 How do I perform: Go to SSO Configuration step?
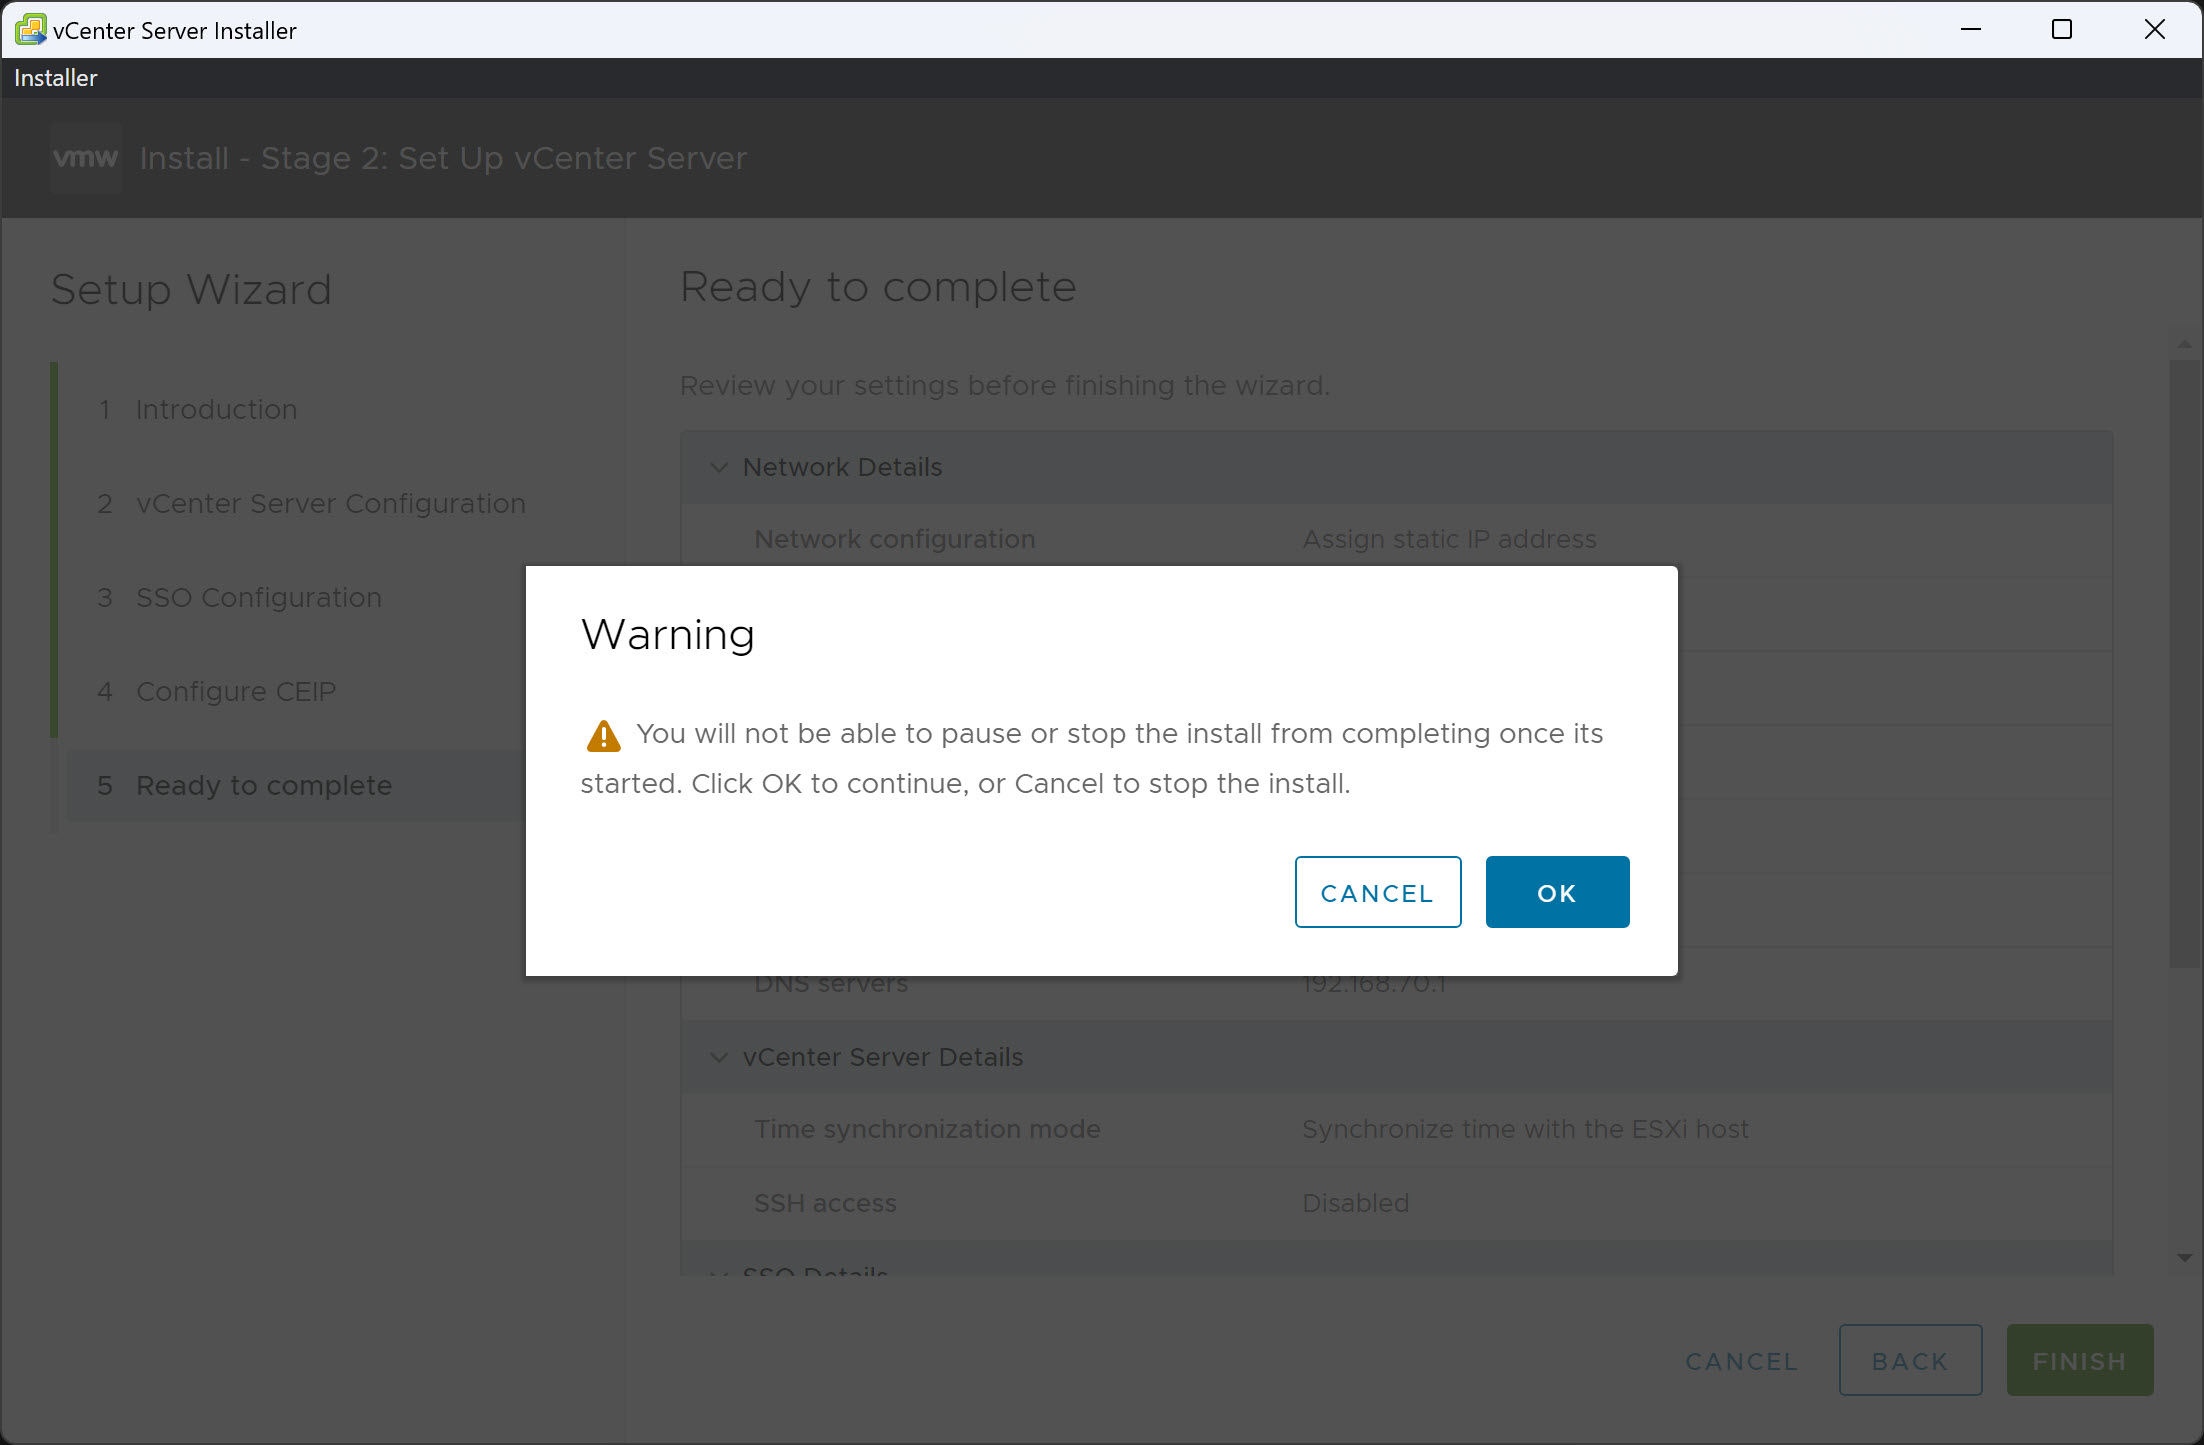258,598
